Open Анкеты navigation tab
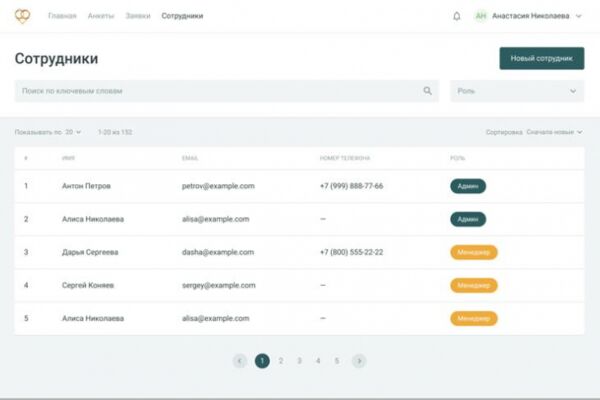Image resolution: width=600 pixels, height=400 pixels. 101,16
